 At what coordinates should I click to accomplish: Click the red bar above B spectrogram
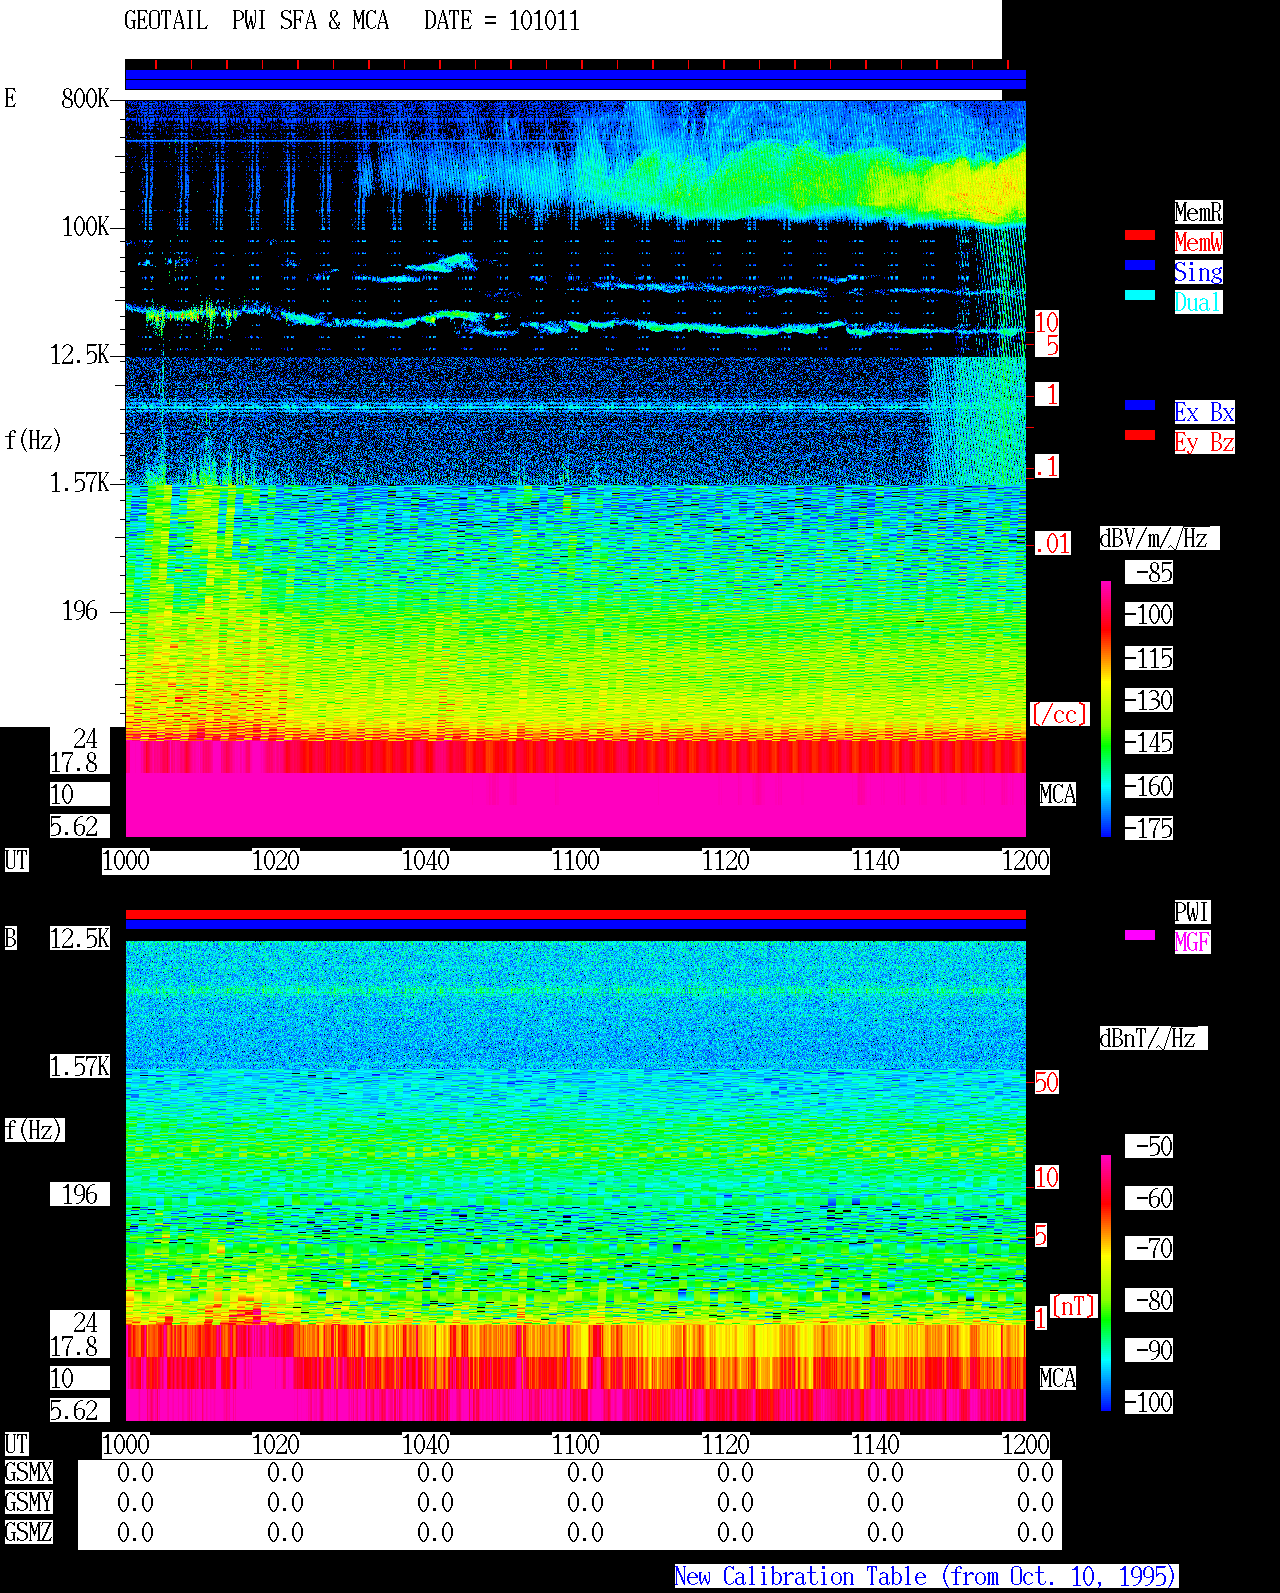coord(575,914)
